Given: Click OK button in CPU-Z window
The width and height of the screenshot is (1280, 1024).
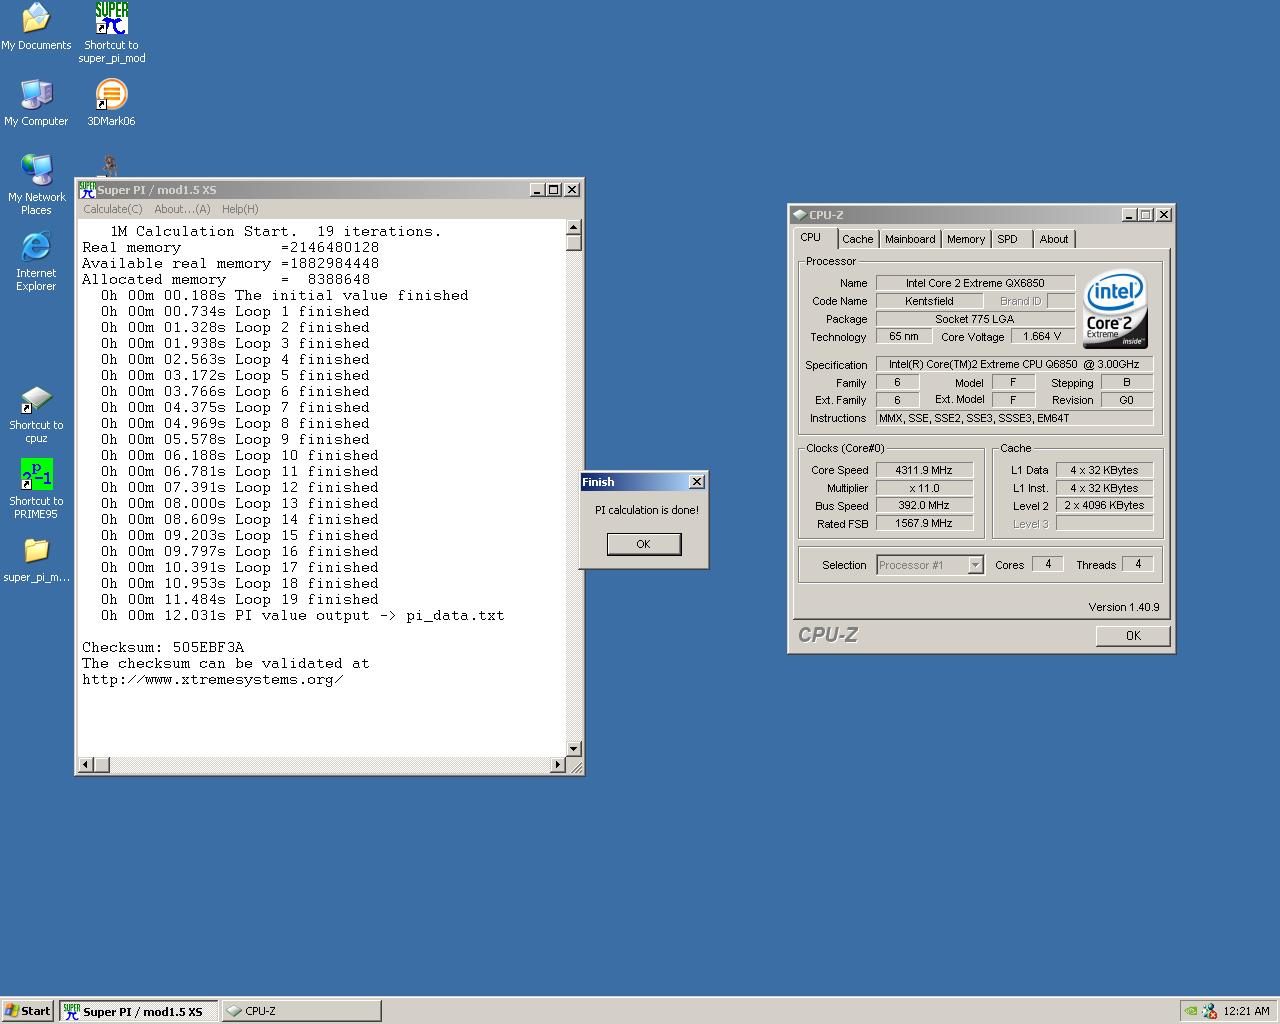Looking at the screenshot, I should (1133, 636).
